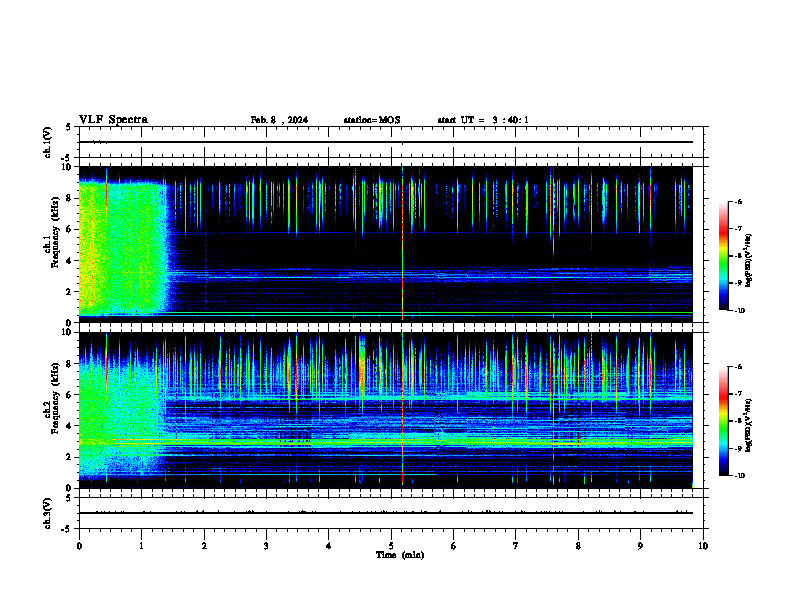The height and width of the screenshot is (612, 792).
Task: Select the "start UT = 3:40:1" text
Action: [x=483, y=120]
